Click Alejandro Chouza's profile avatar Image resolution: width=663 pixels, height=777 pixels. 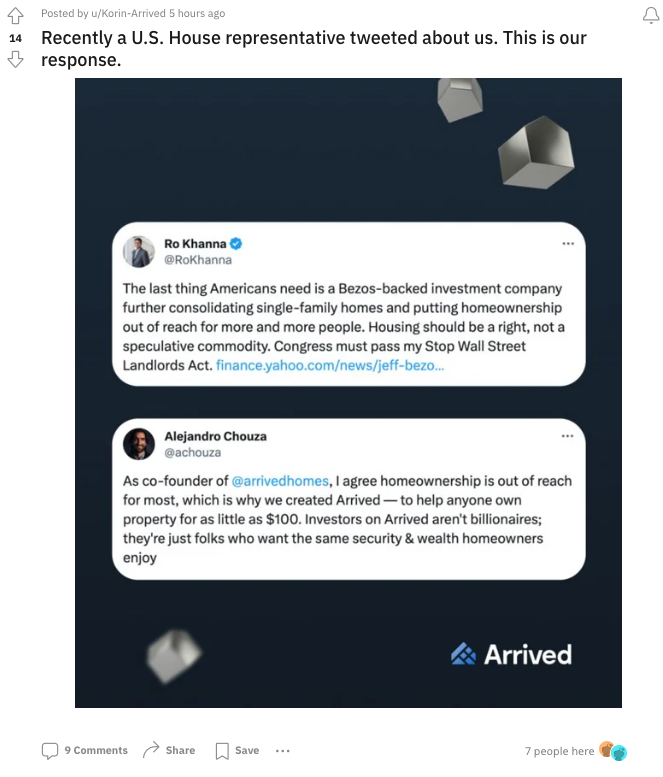(139, 443)
